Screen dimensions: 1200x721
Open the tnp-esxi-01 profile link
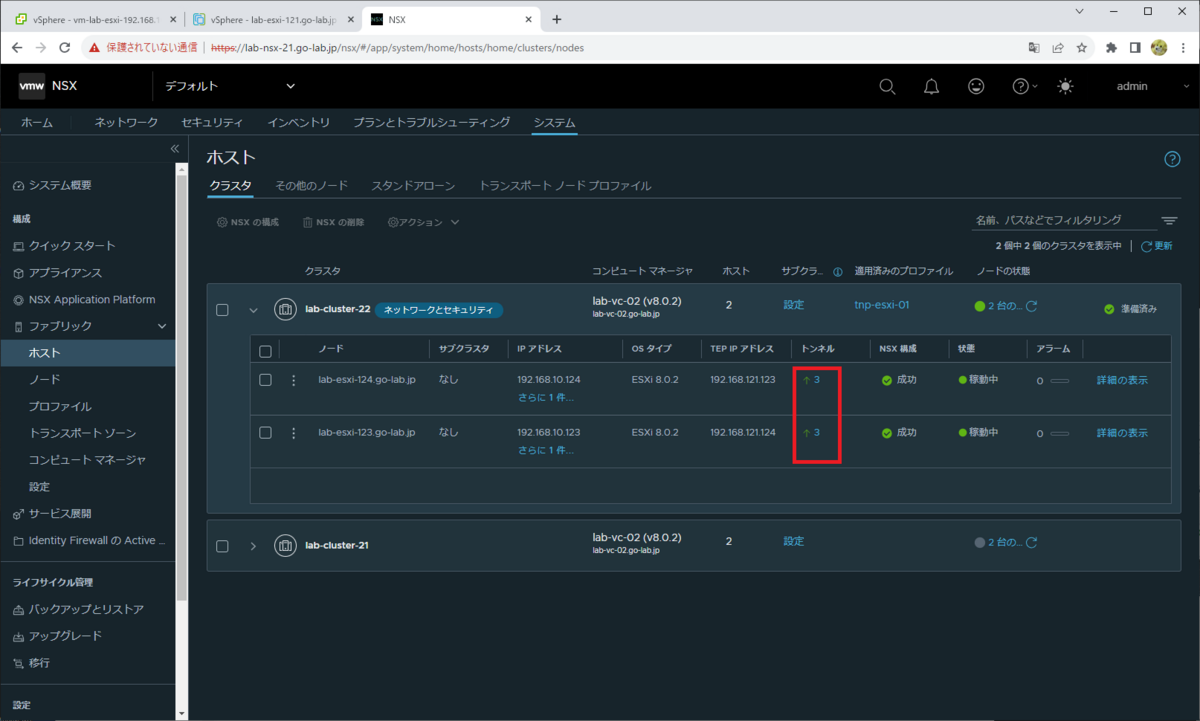881,305
